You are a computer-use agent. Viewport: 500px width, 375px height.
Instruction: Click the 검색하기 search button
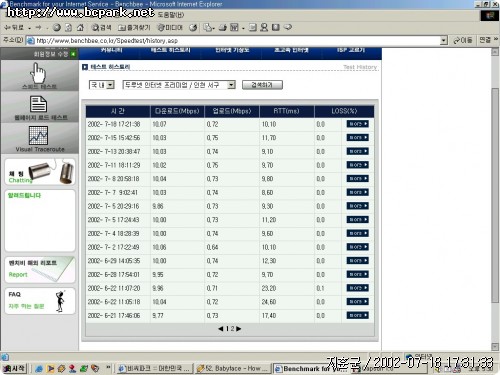coord(262,85)
